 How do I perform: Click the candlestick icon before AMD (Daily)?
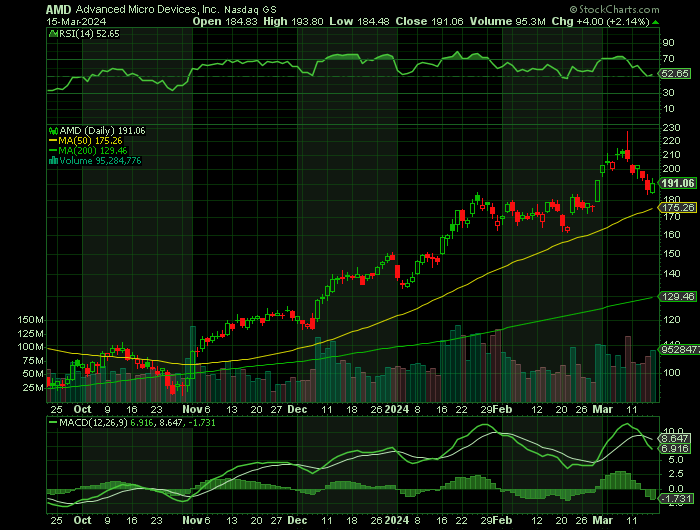coord(53,131)
